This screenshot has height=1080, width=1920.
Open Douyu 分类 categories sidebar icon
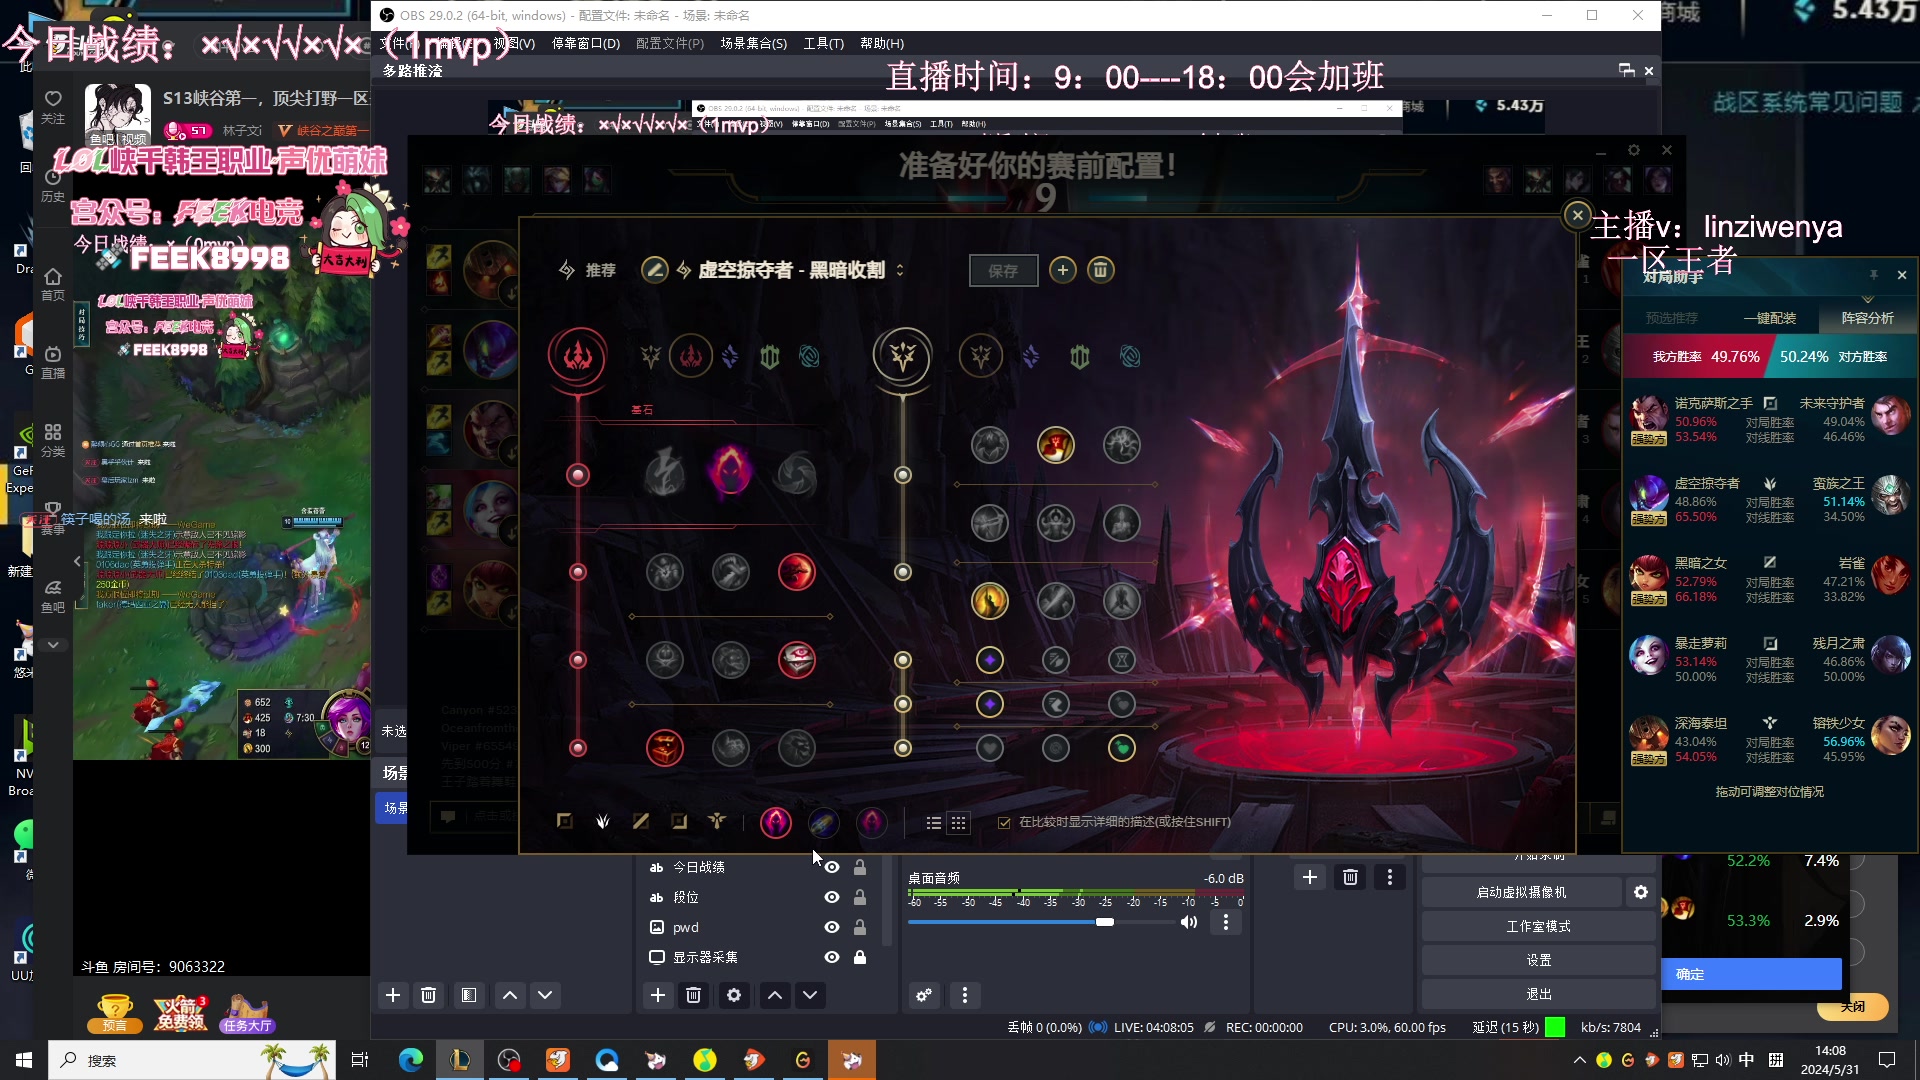coord(53,439)
